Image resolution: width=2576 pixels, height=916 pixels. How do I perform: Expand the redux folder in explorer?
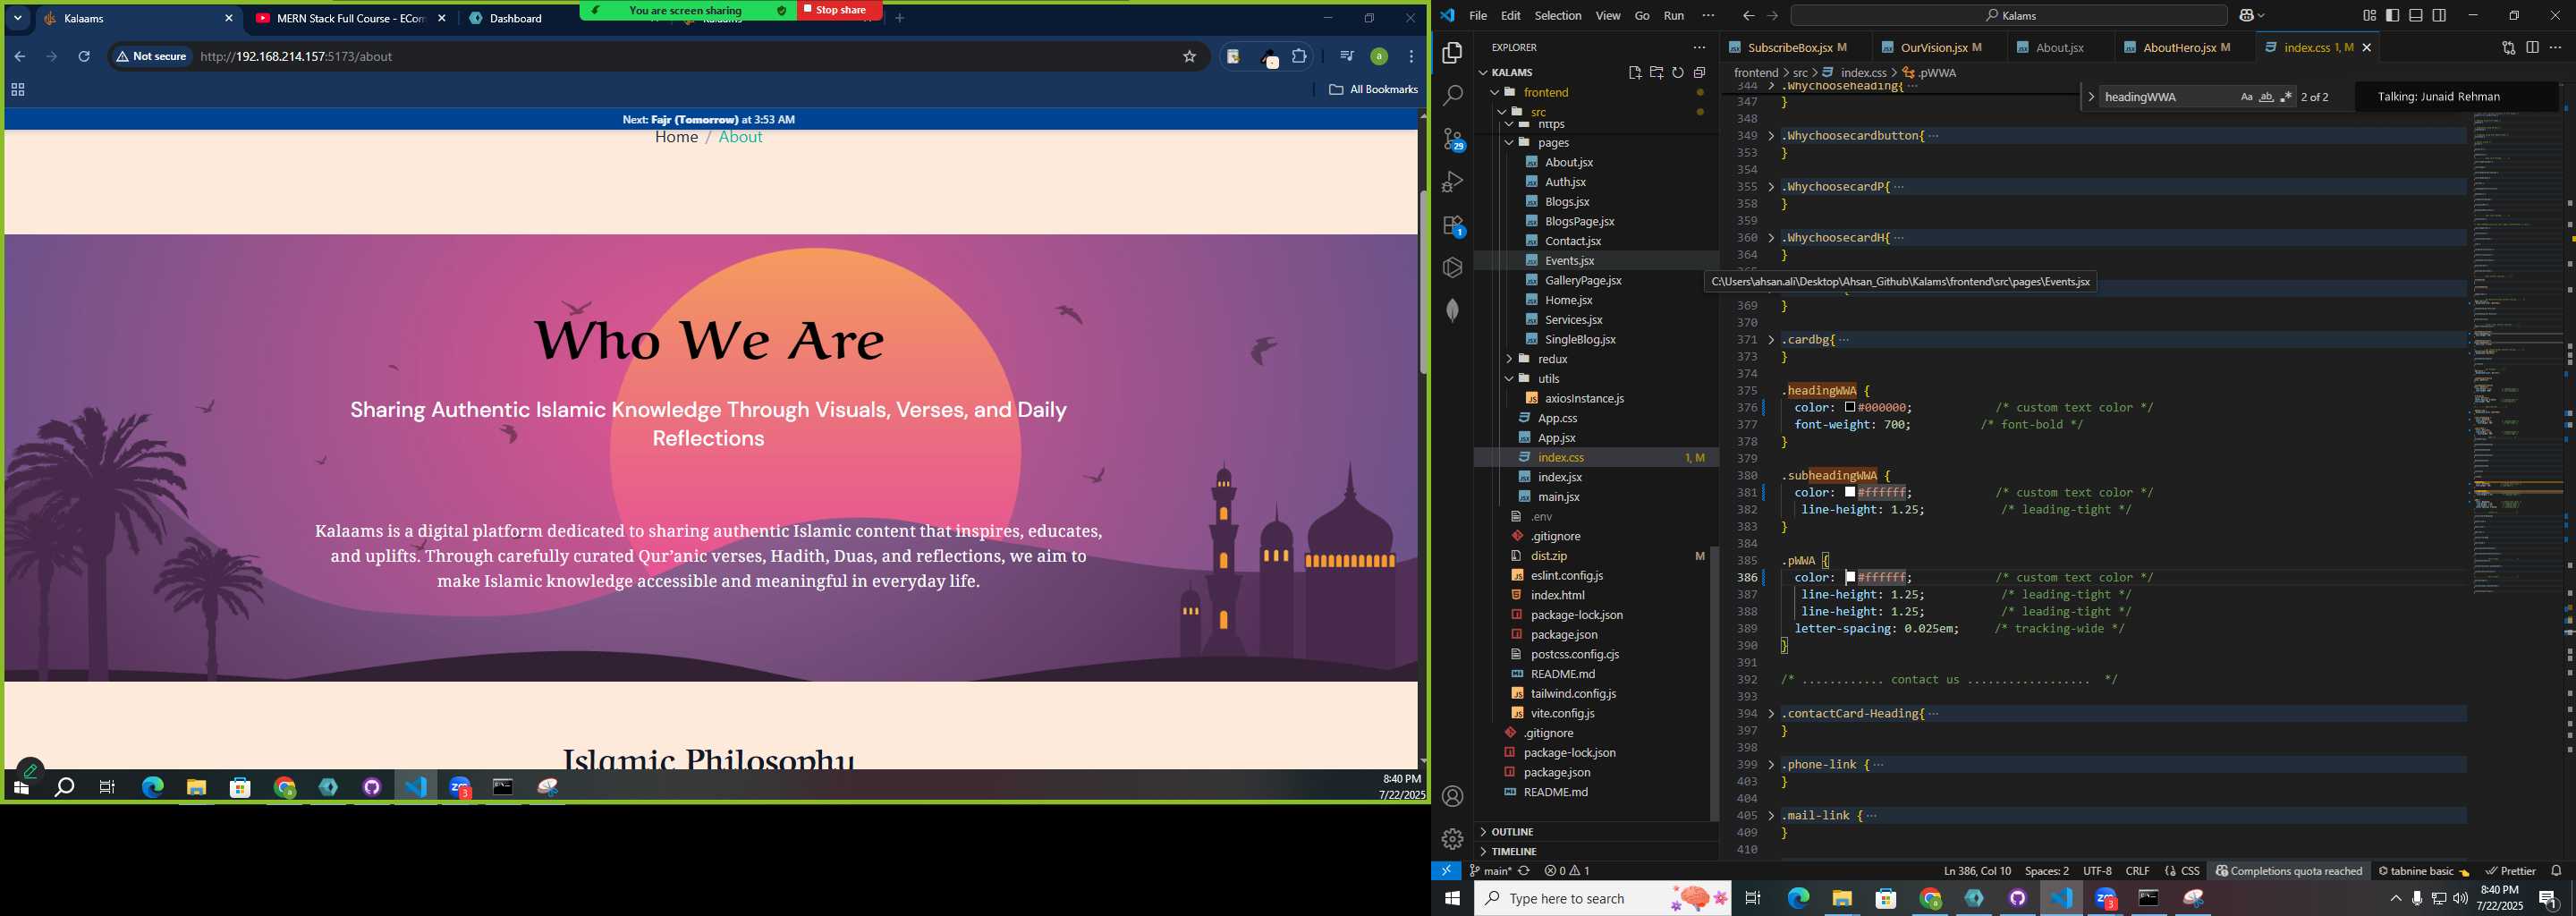(x=1509, y=359)
